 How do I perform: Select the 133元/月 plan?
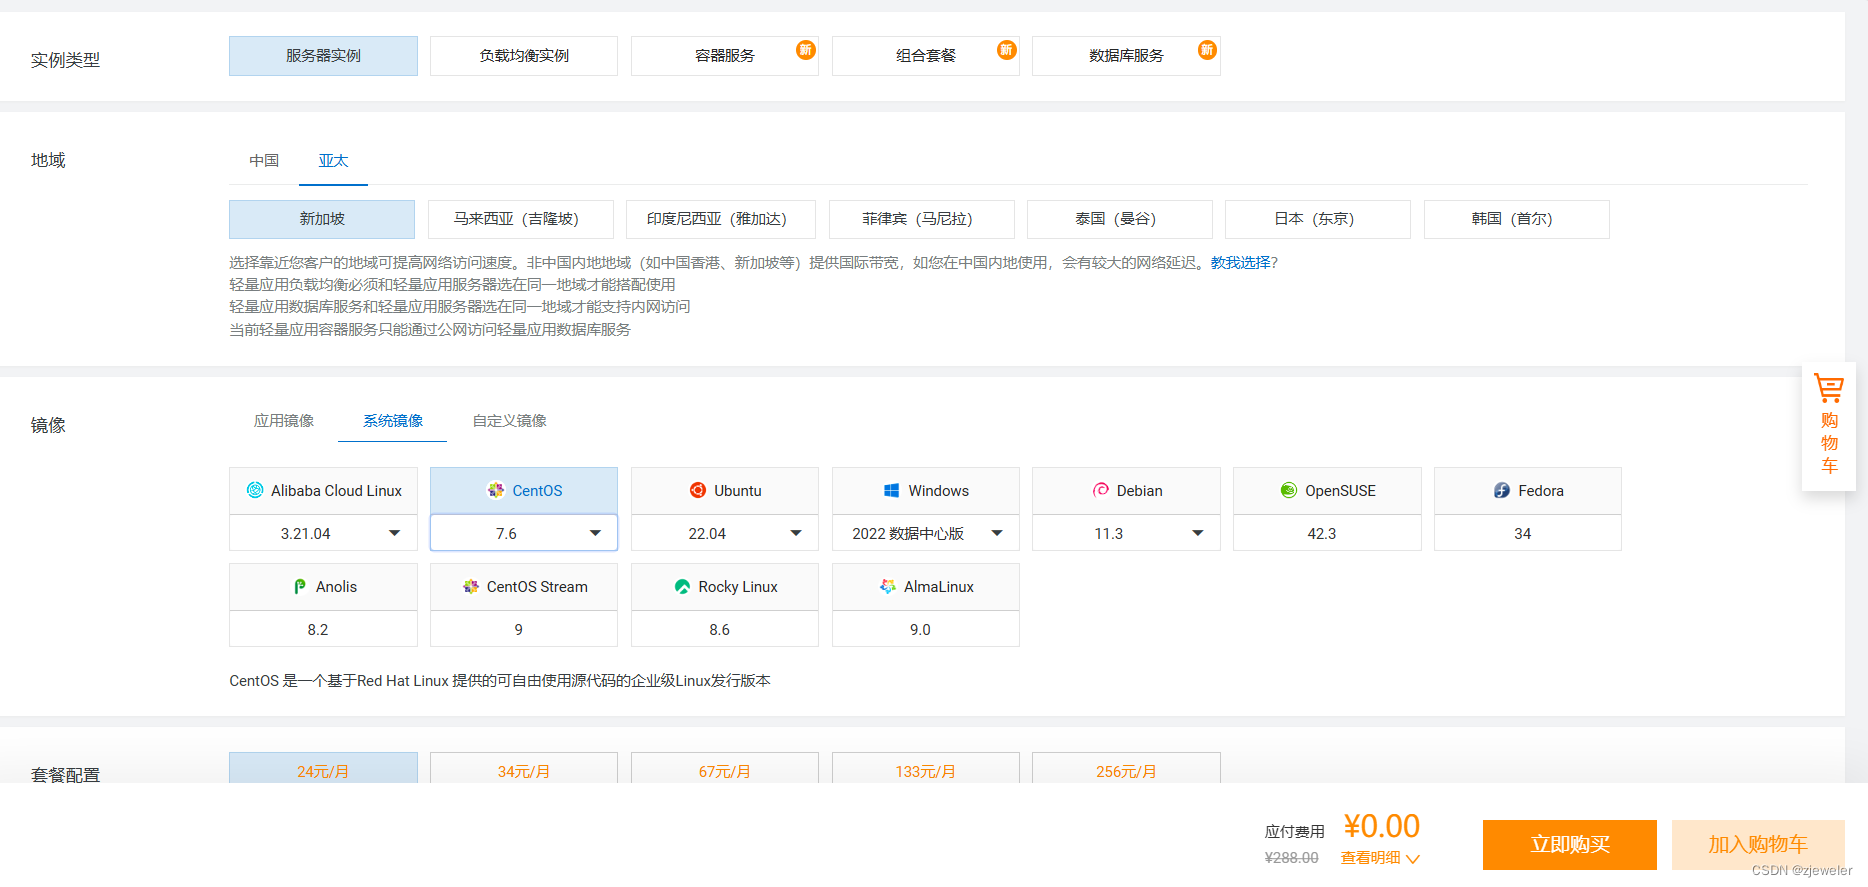pyautogui.click(x=926, y=768)
